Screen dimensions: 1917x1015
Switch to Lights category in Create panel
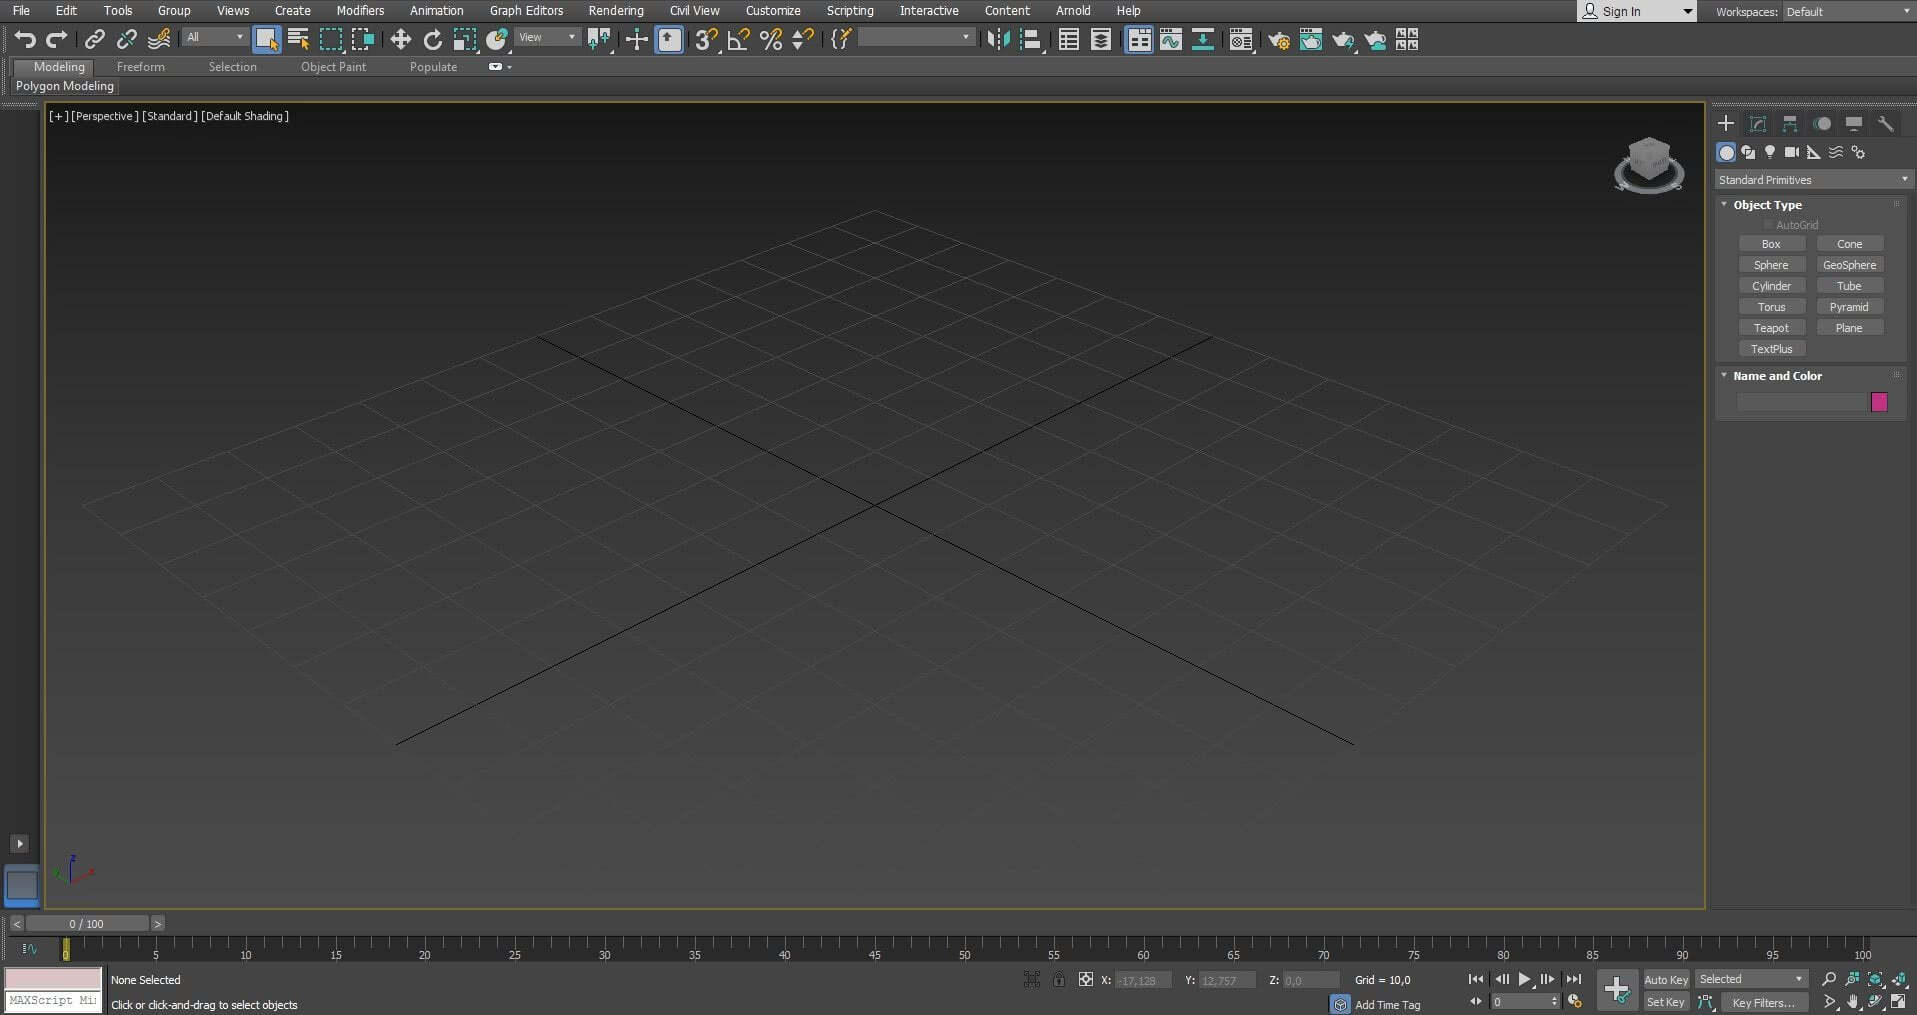pyautogui.click(x=1770, y=152)
